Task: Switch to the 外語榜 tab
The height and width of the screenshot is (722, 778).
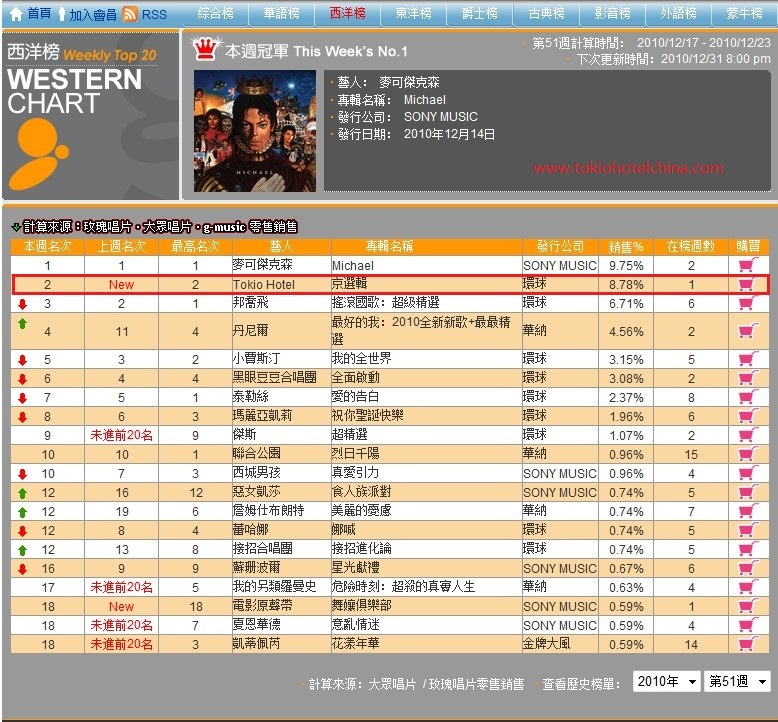Action: pos(678,13)
